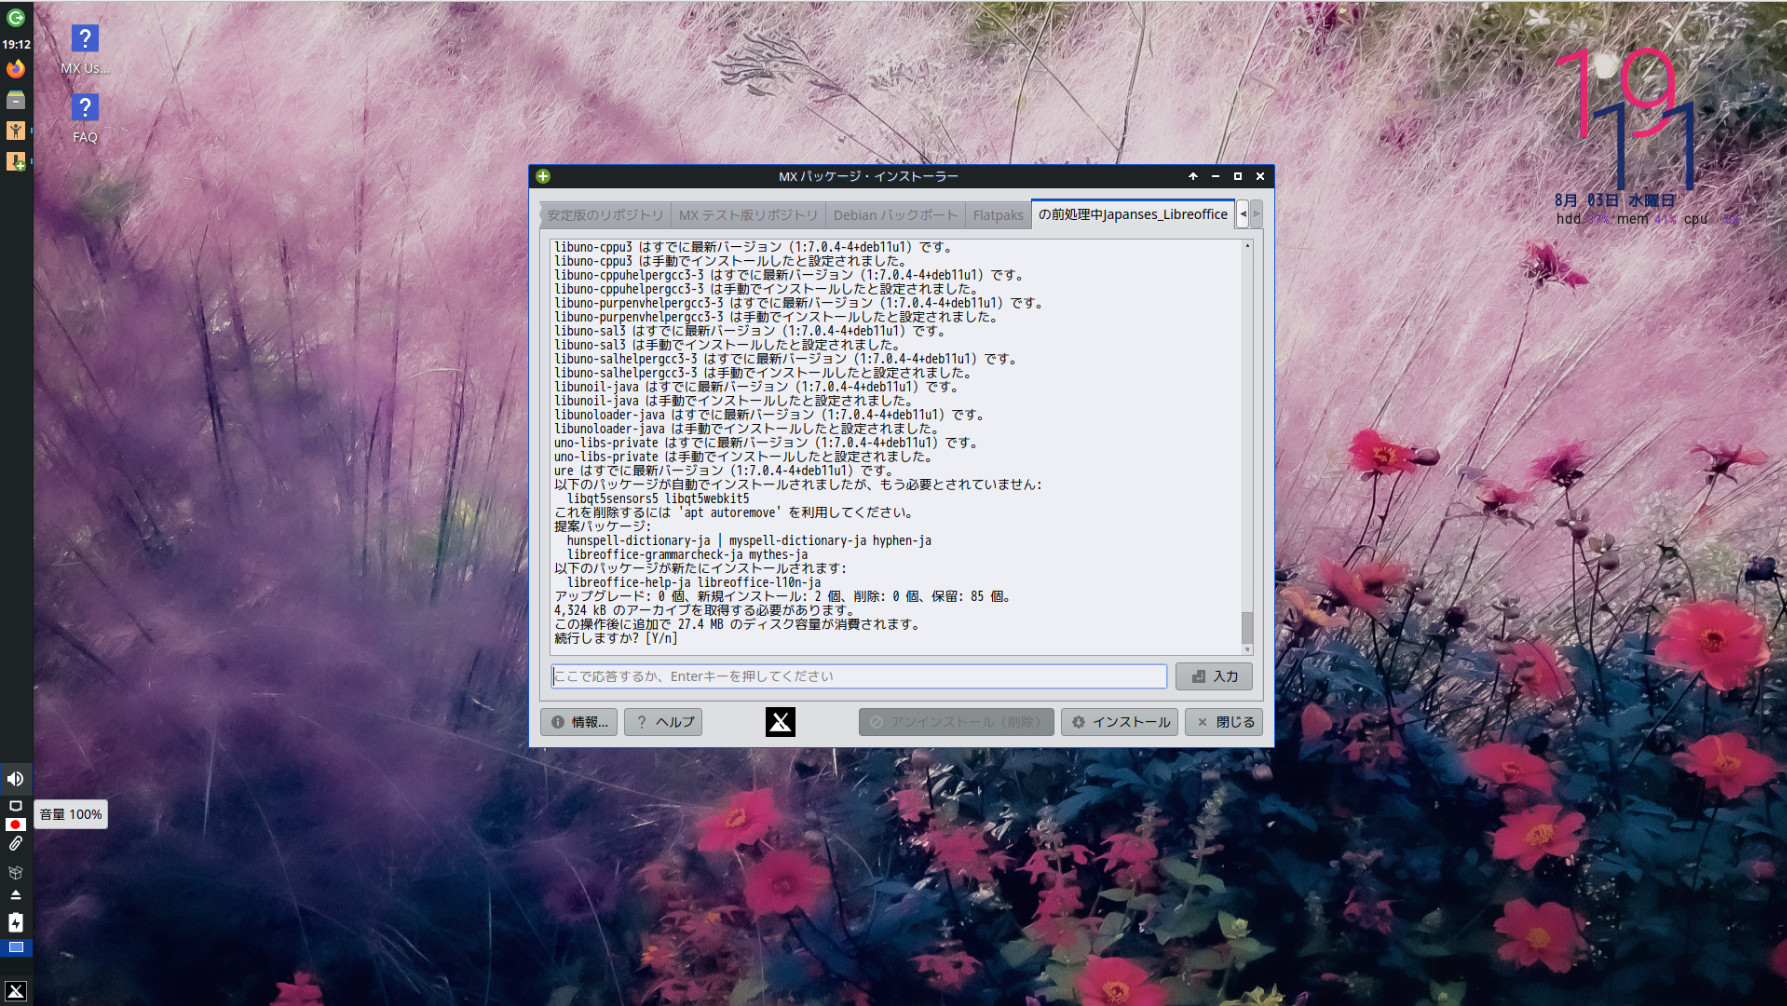The image size is (1787, 1006).
Task: Click the インストール button
Action: click(1120, 722)
